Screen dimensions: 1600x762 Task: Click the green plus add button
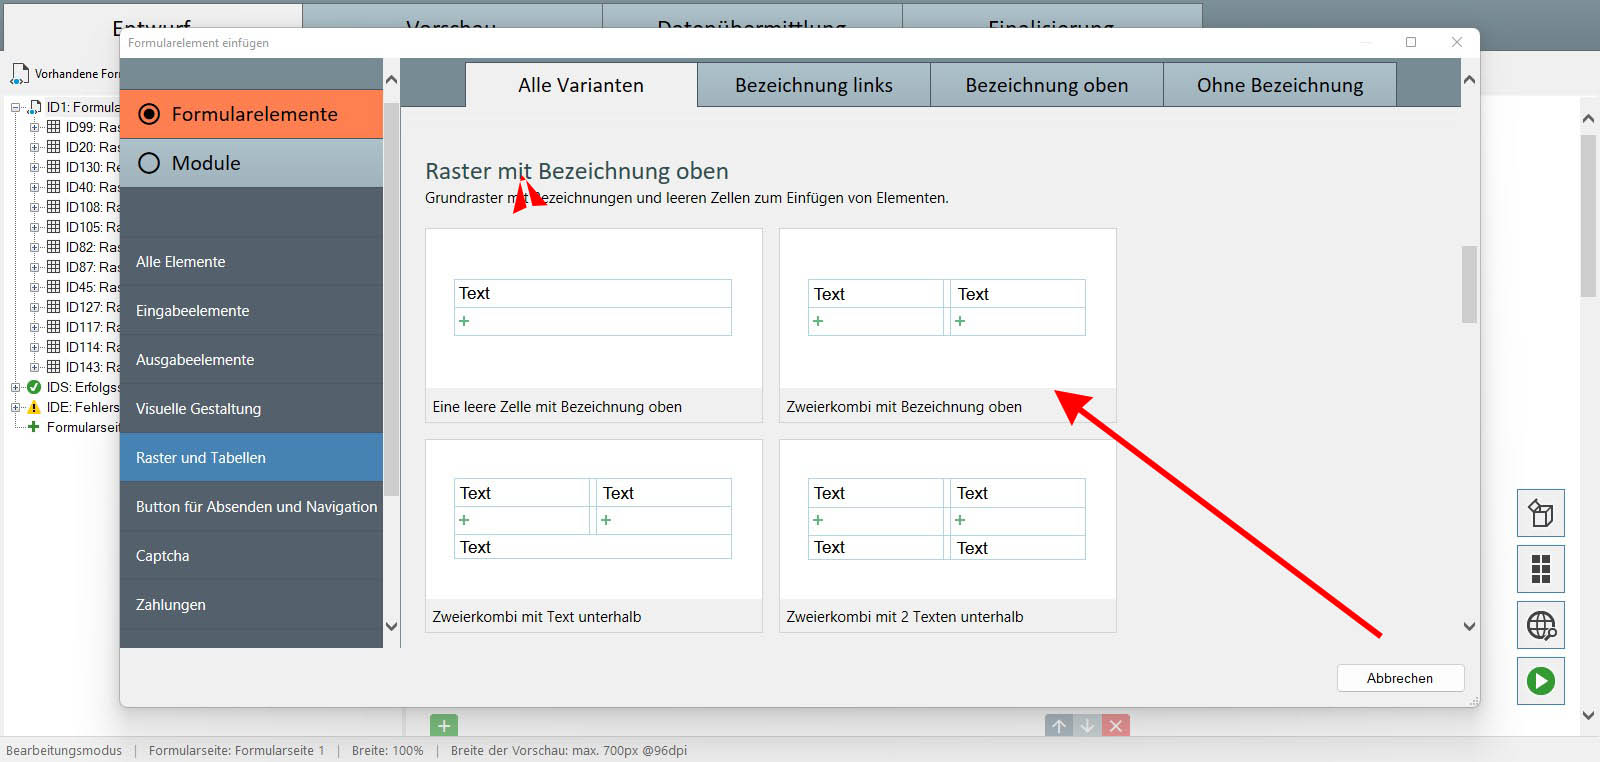(444, 726)
